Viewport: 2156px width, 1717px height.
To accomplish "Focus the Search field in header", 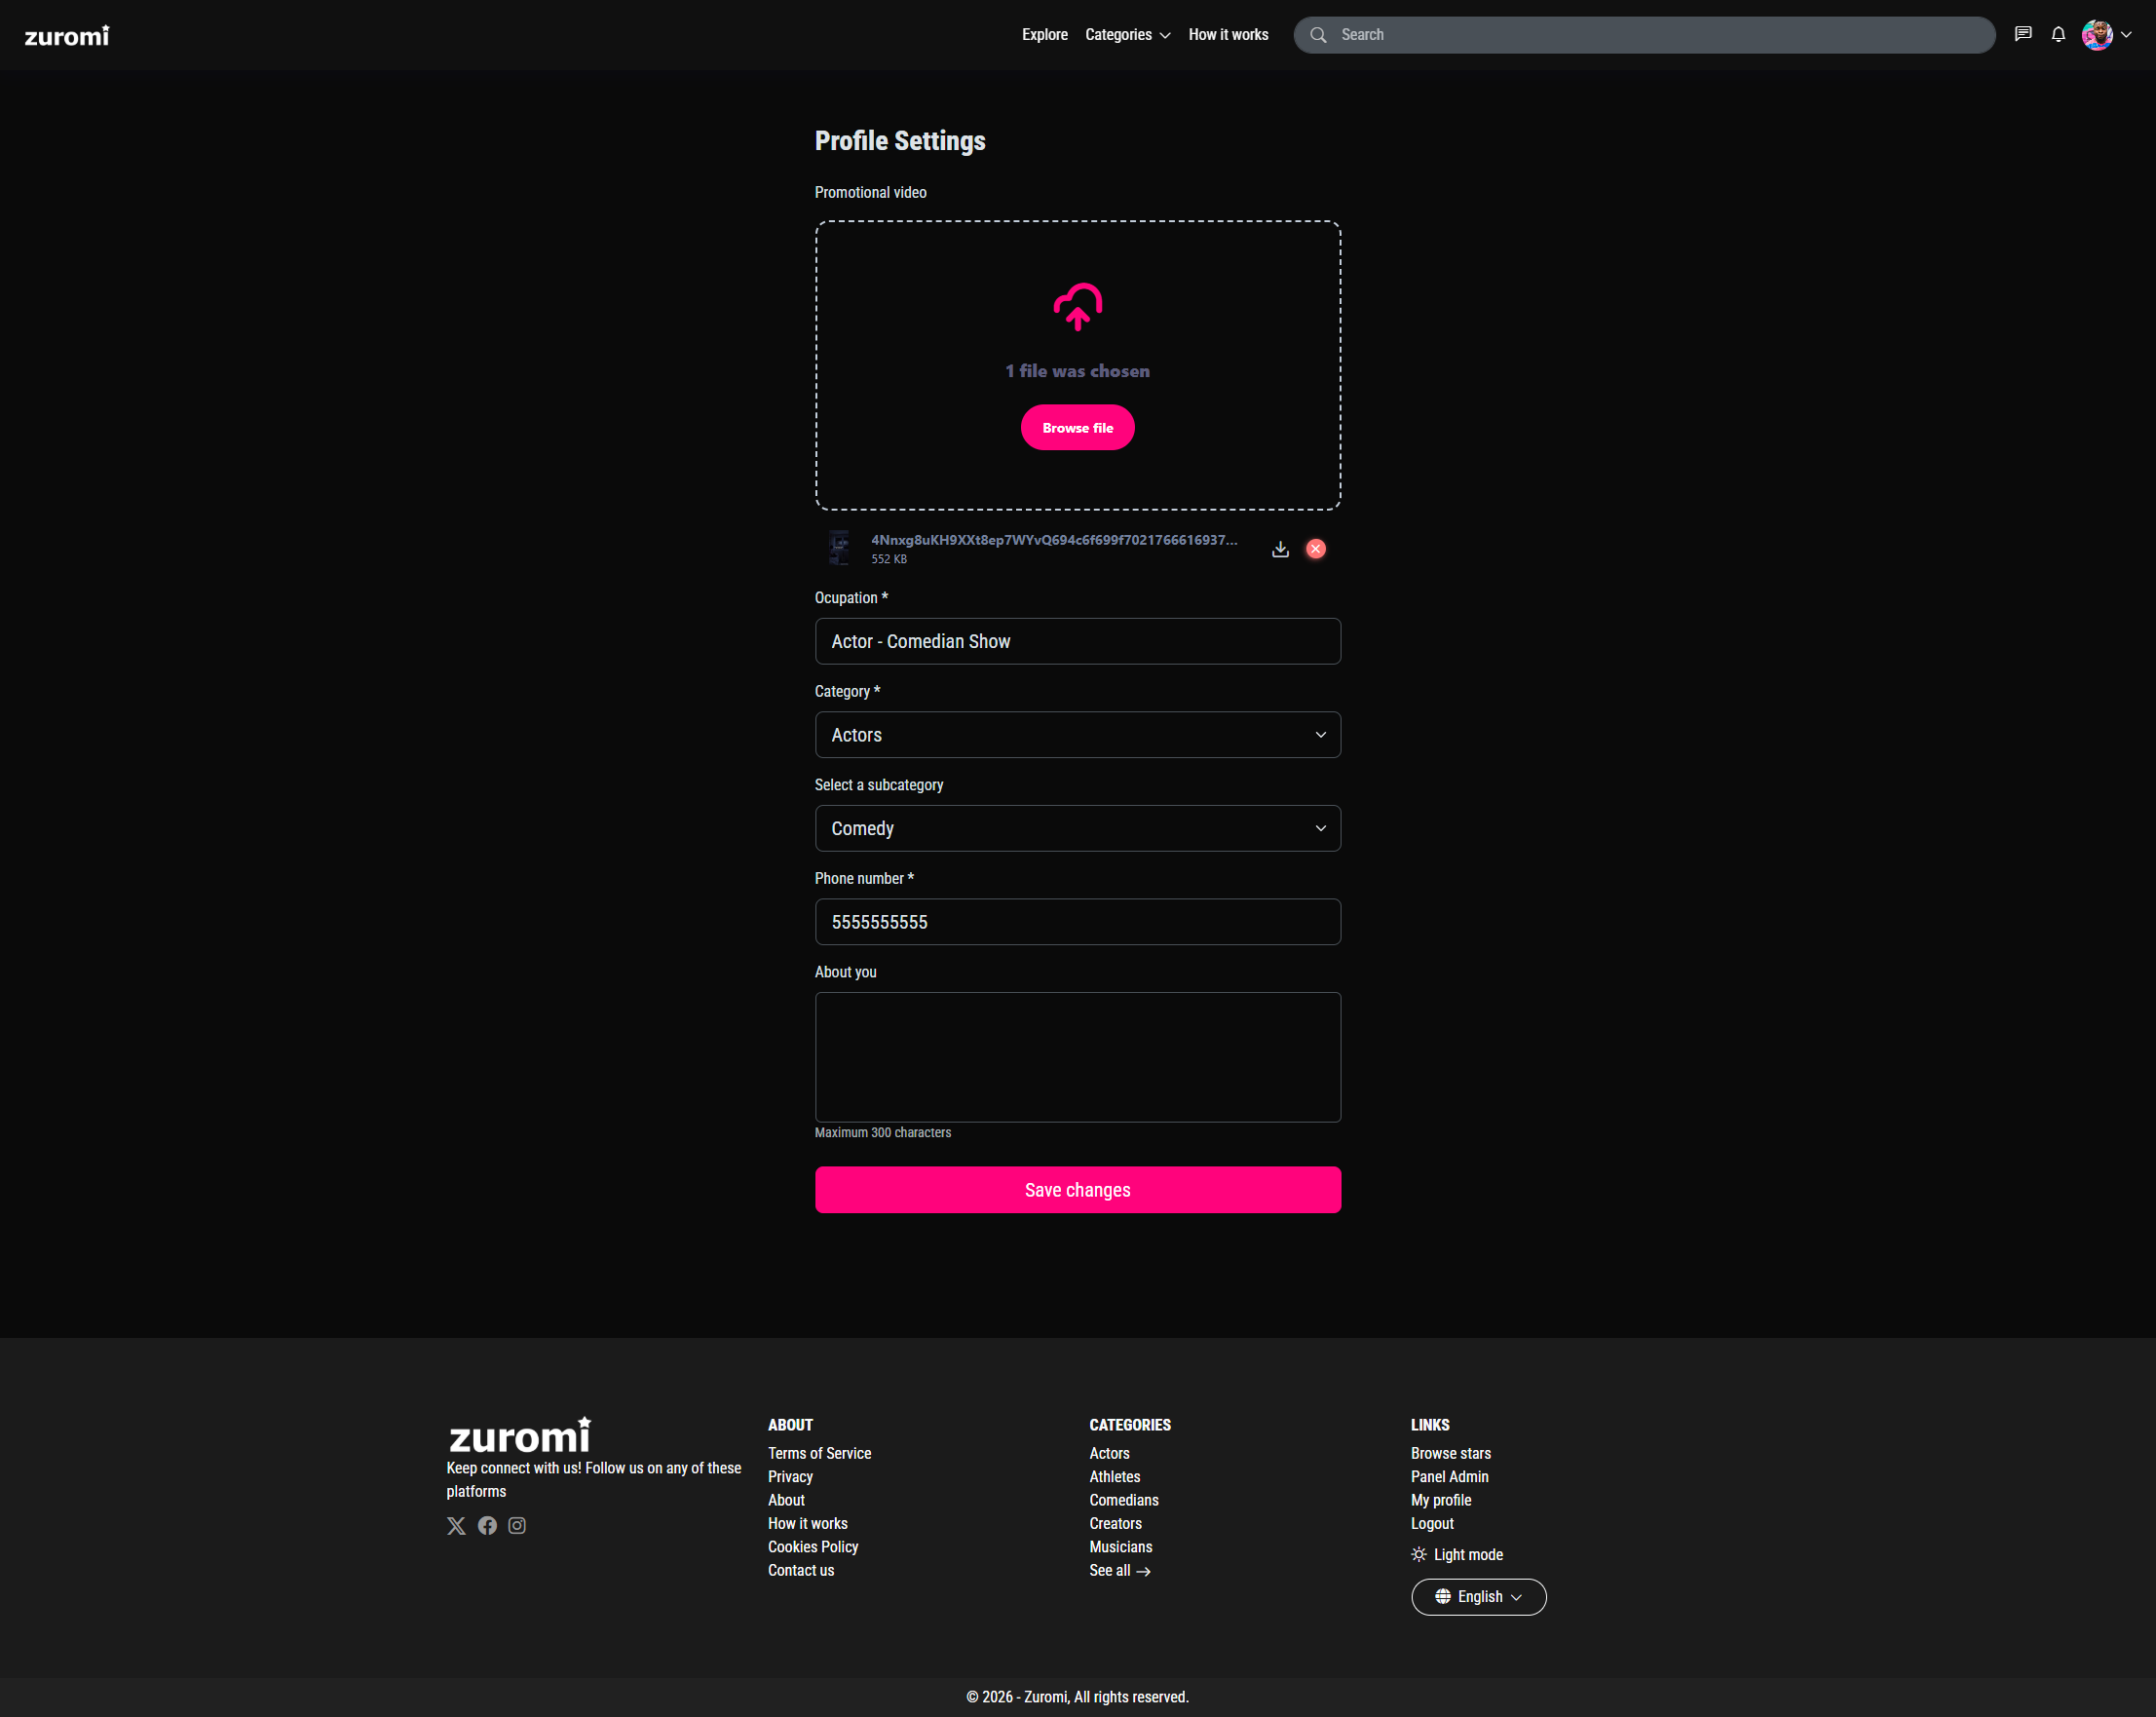I will (x=1660, y=34).
